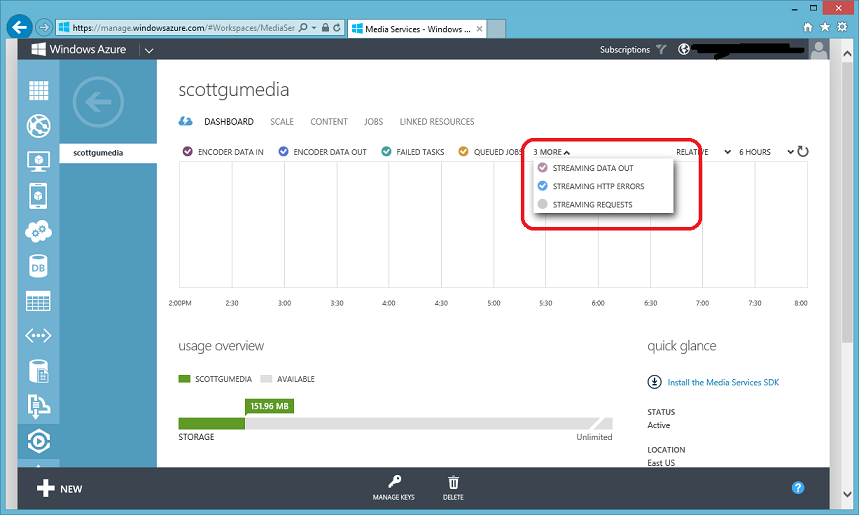Open the cylinder-with-document icon in sidebar

pyautogui.click(x=38, y=371)
